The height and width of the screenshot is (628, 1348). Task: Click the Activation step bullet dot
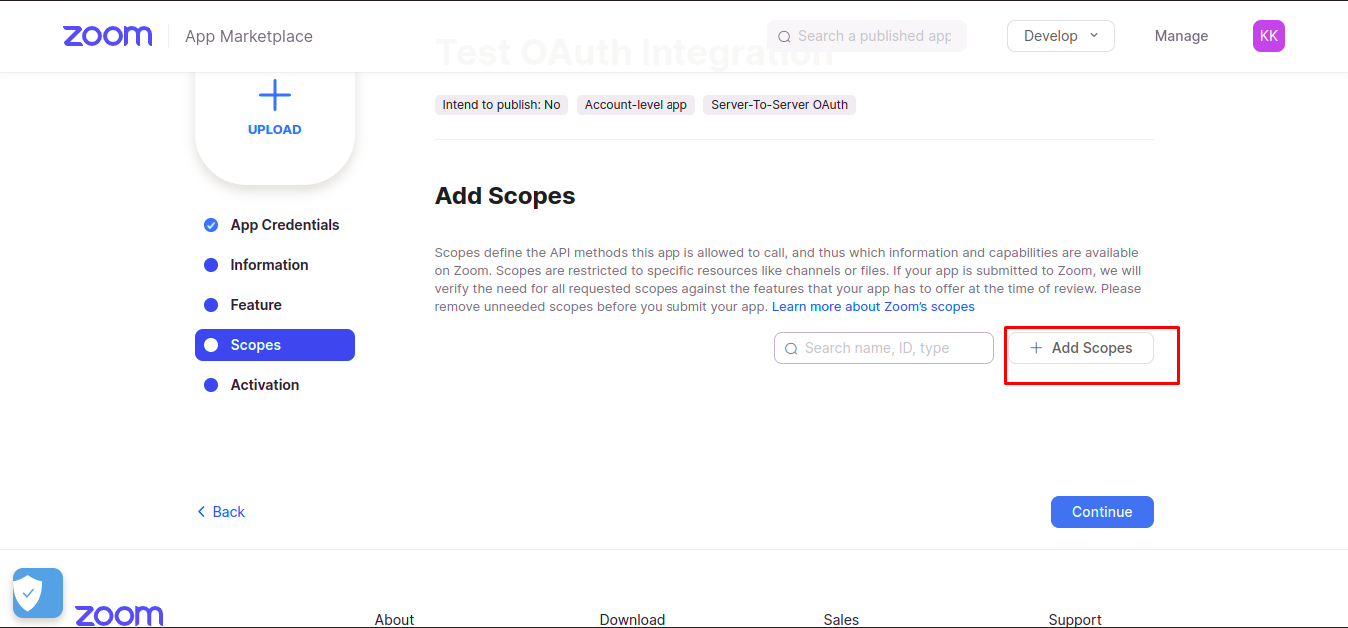tap(211, 385)
